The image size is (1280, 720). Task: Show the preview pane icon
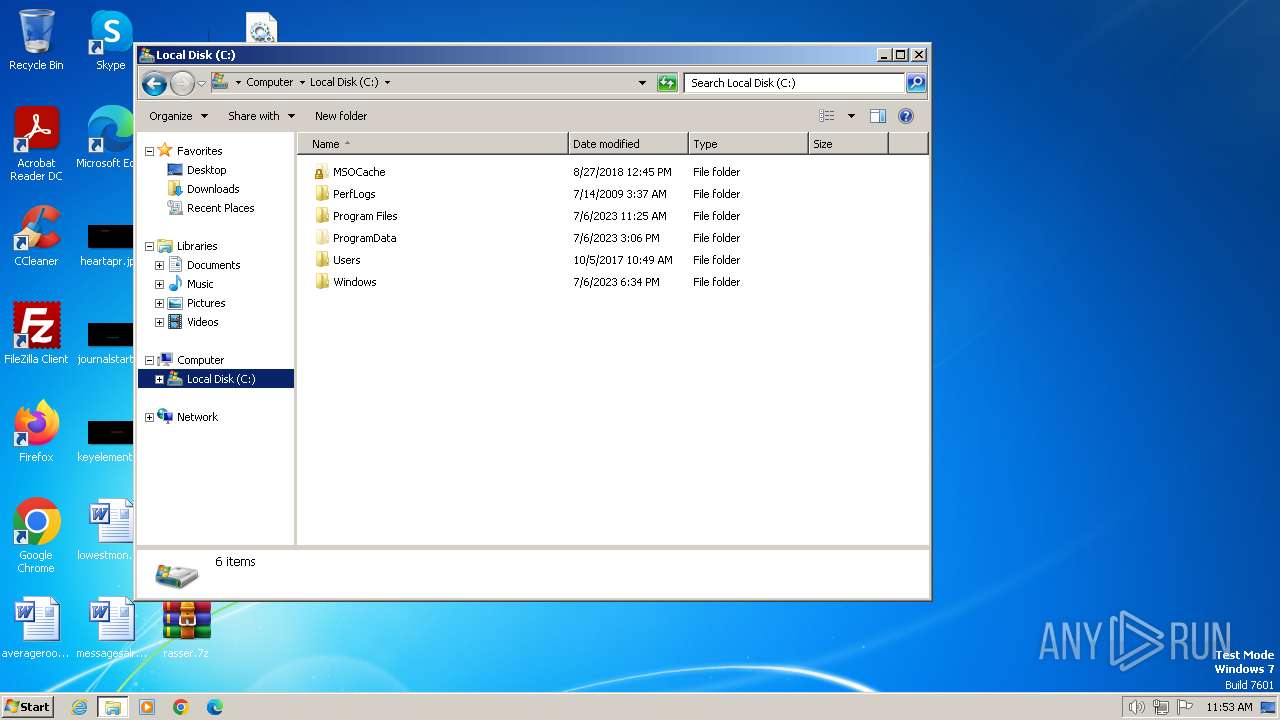pyautogui.click(x=878, y=116)
